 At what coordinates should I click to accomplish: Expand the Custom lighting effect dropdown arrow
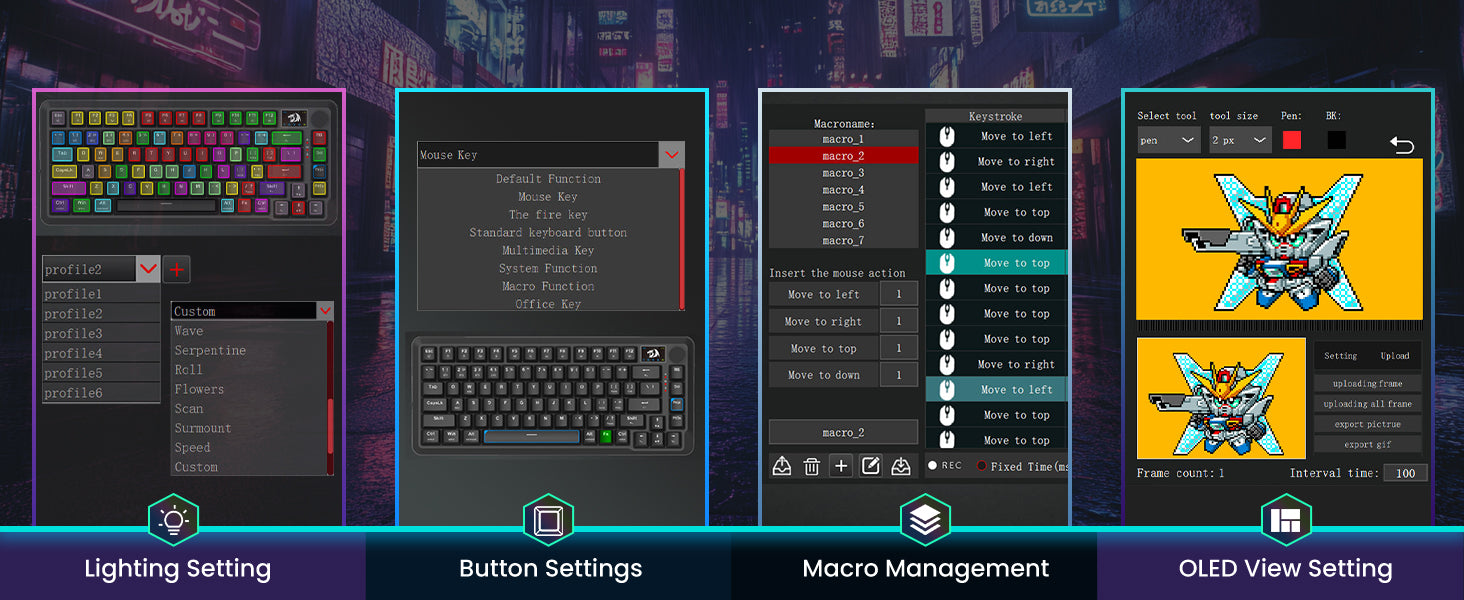pyautogui.click(x=325, y=311)
